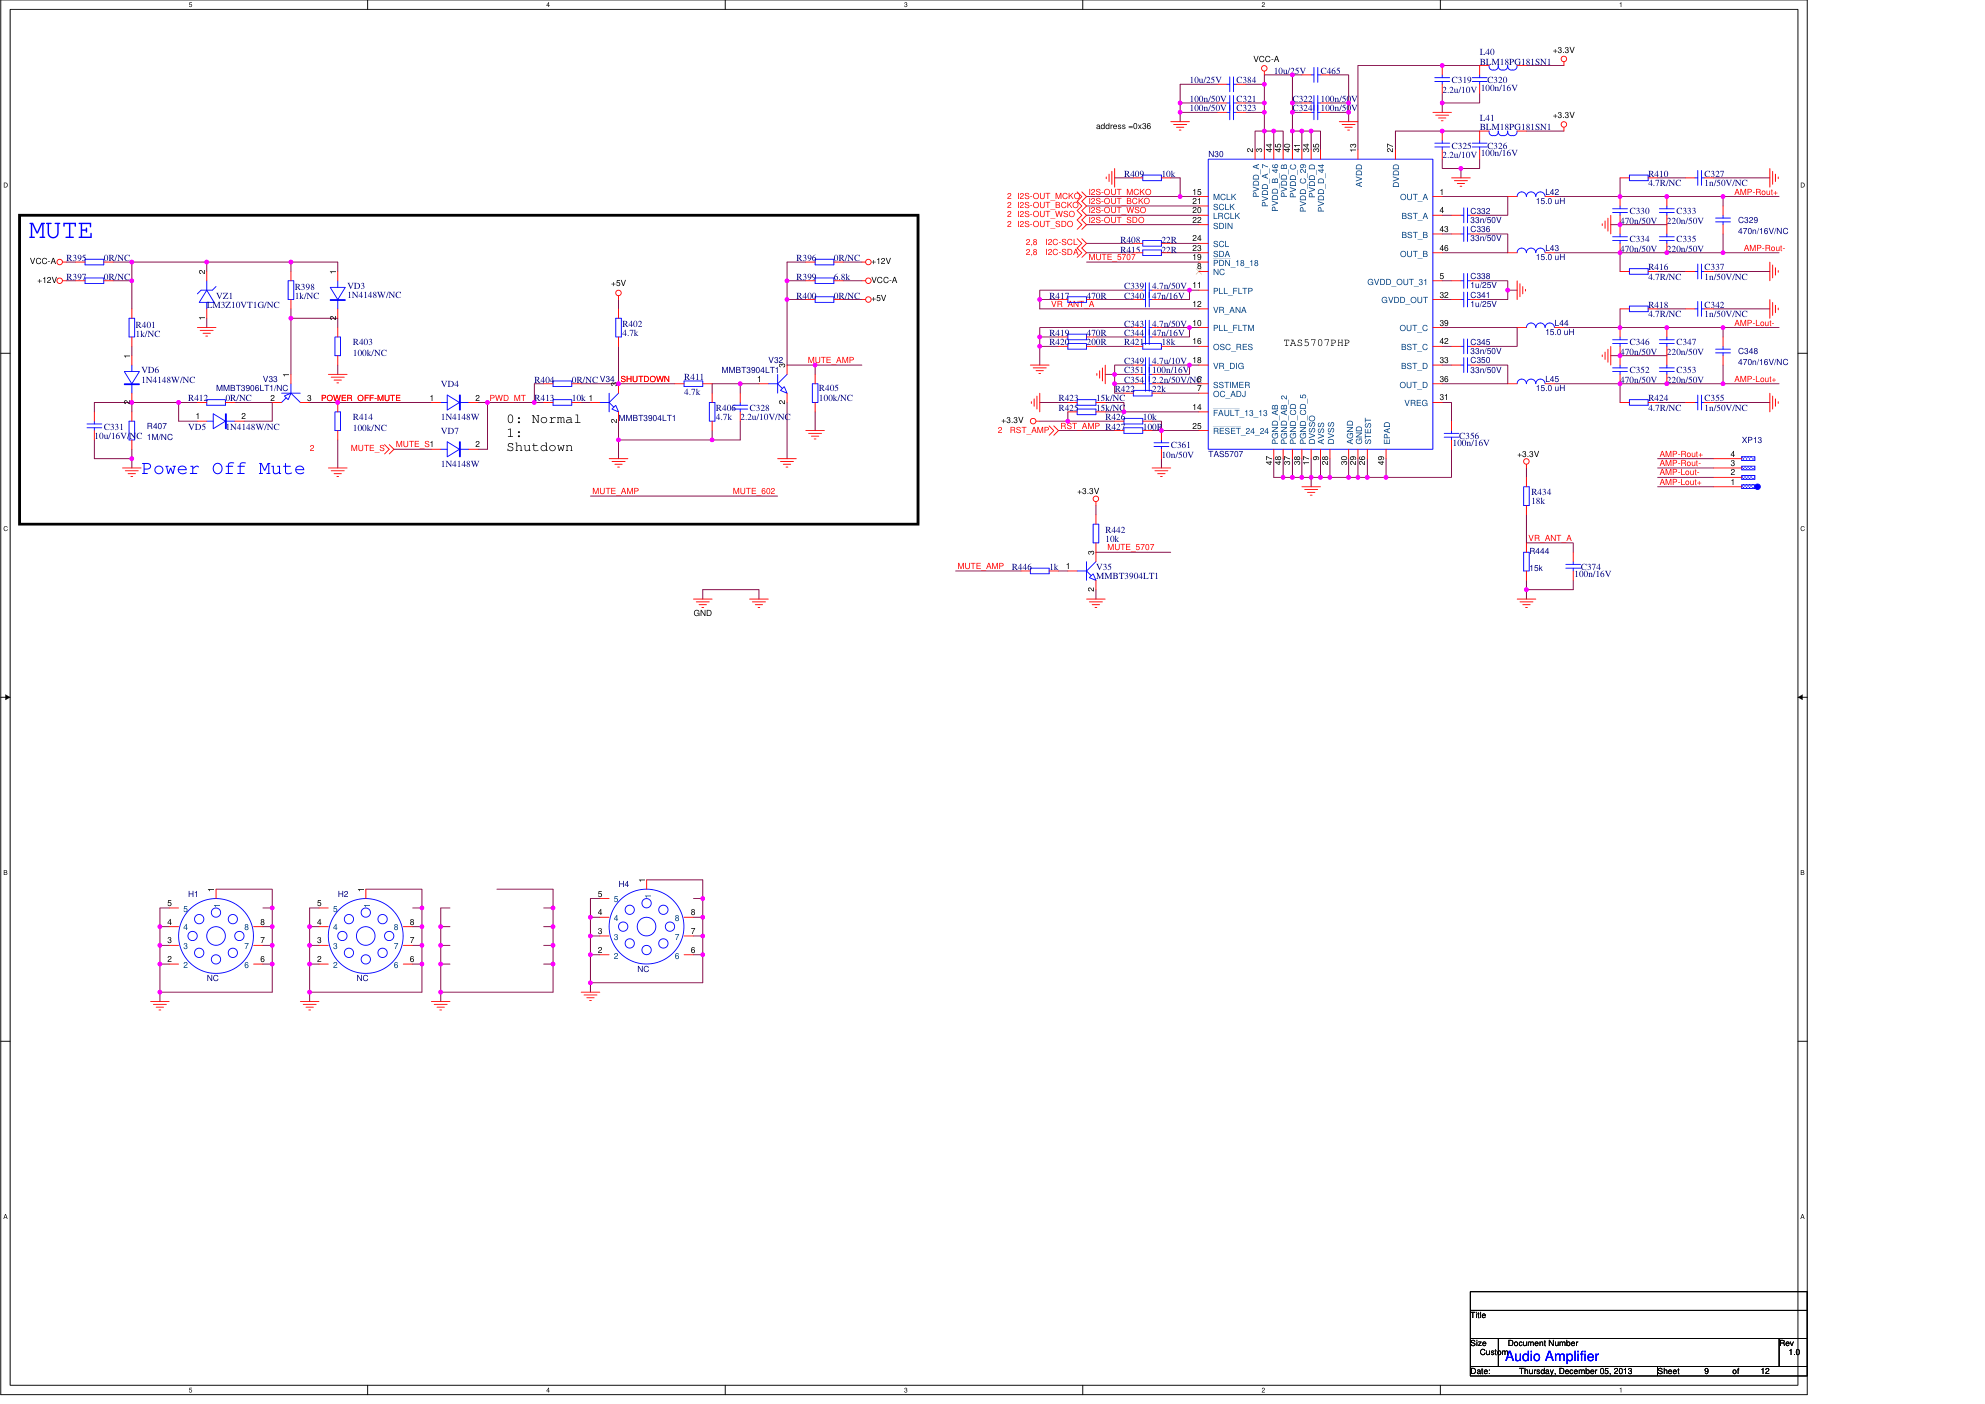Click the R403 100k/NC resistor label
This screenshot has height=1404, width=1985.
(x=369, y=347)
